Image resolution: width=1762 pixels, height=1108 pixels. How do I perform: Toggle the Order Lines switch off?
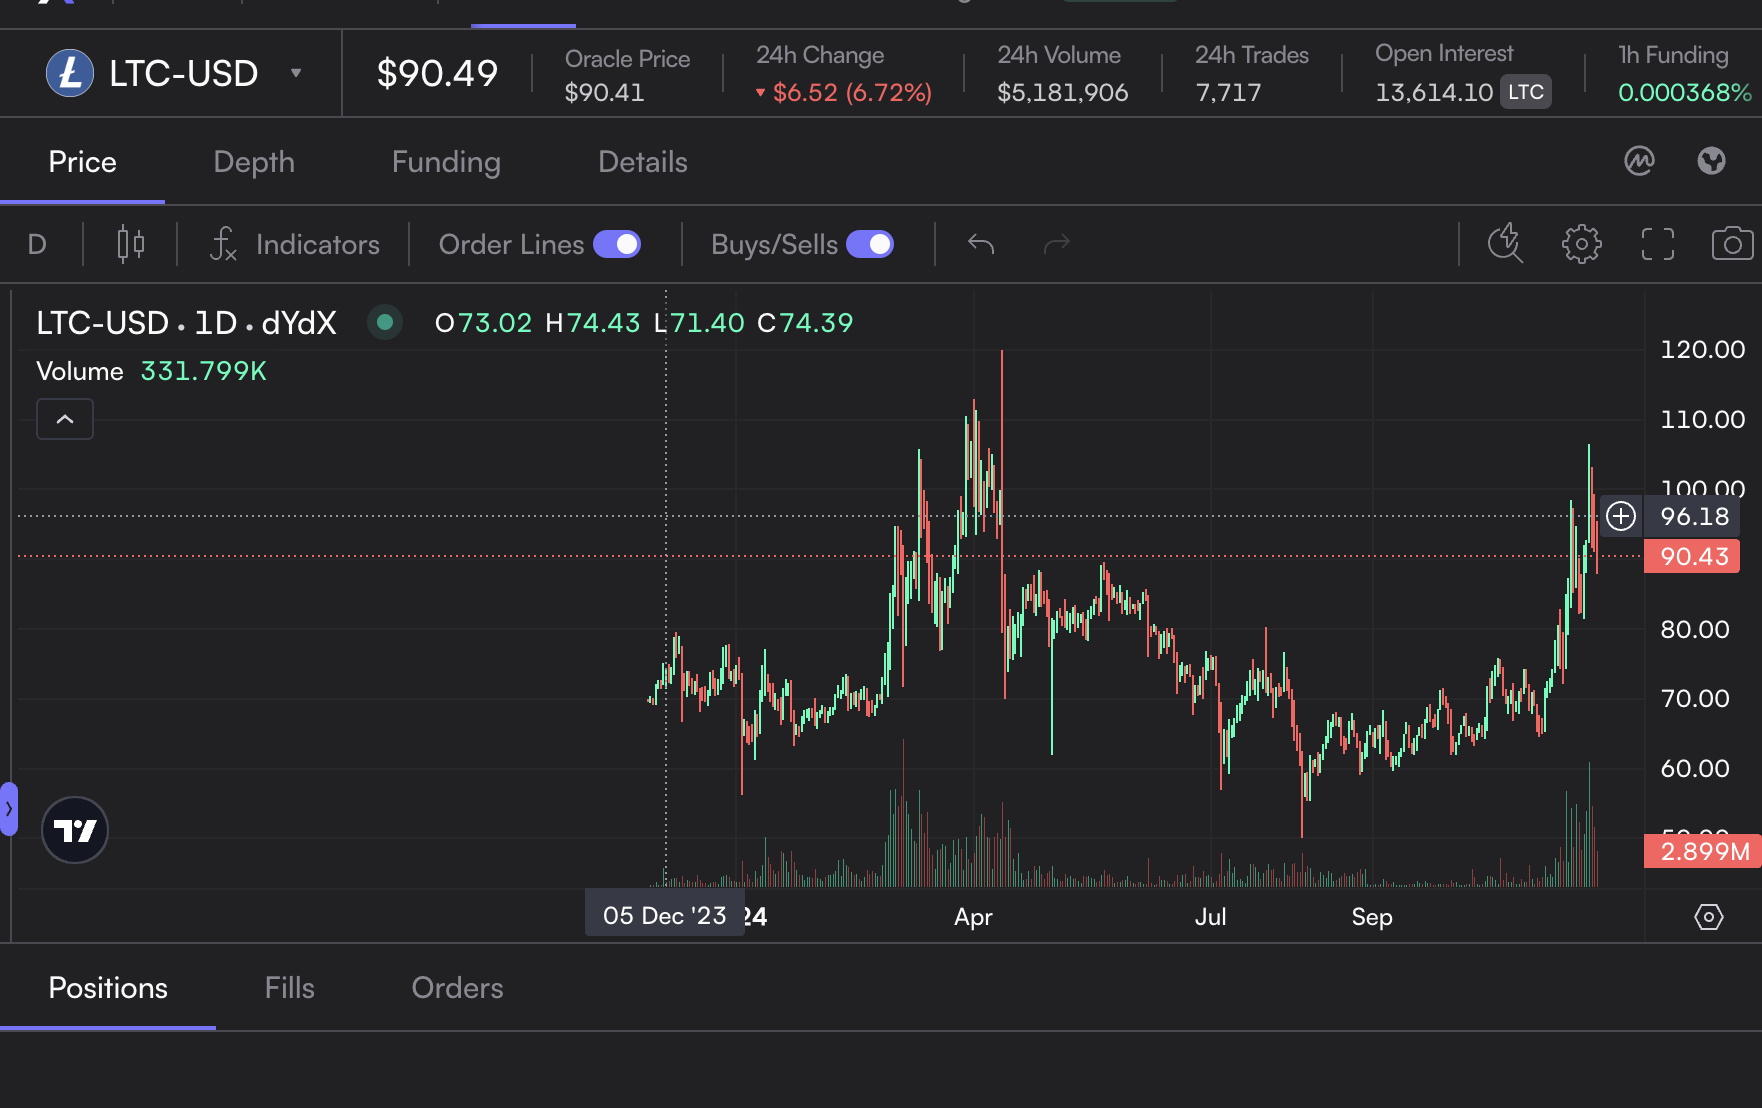point(617,244)
